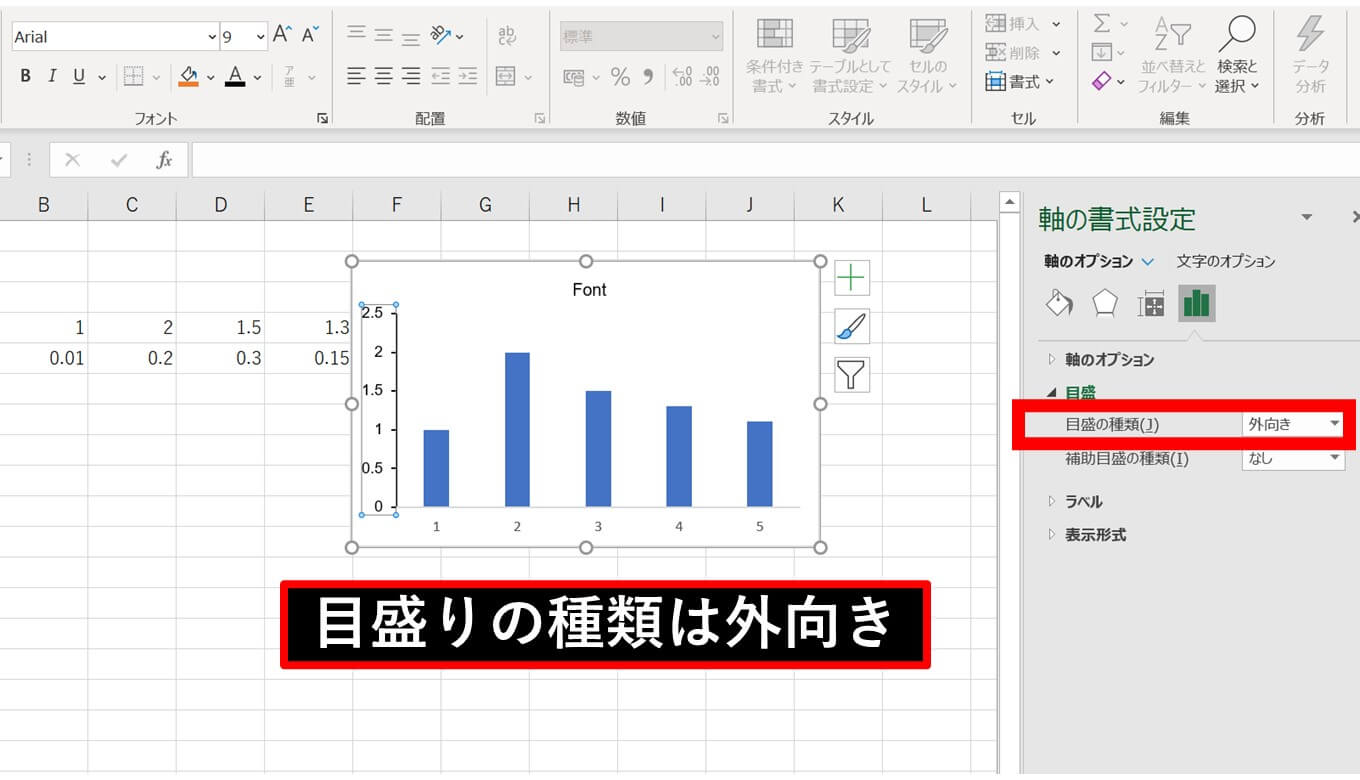Toggle bold formatting in ribbon
The image size is (1360, 780).
pos(26,76)
